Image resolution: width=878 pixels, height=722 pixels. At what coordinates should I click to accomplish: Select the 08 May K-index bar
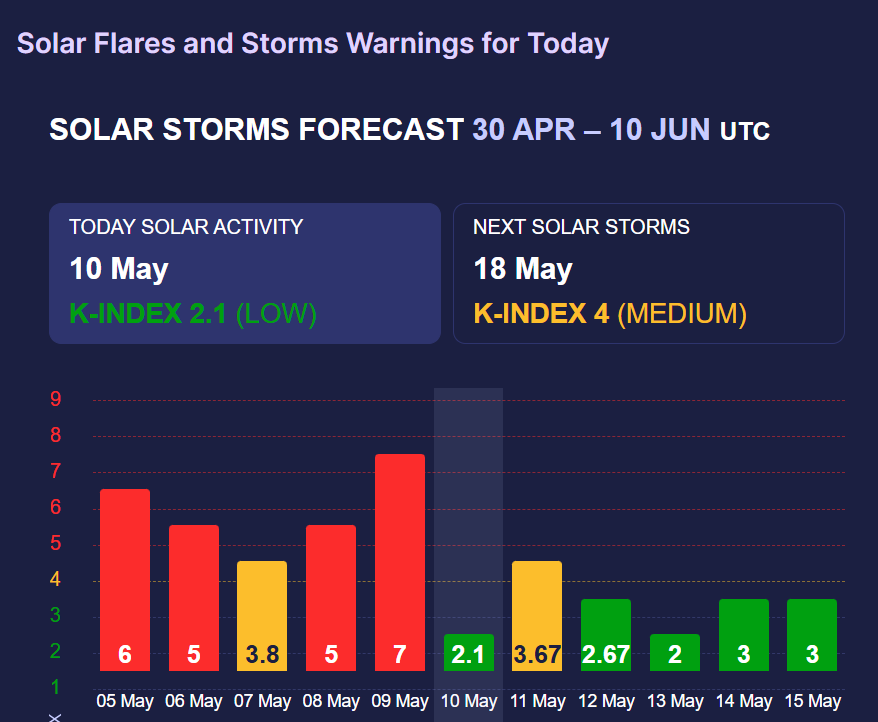[x=331, y=598]
